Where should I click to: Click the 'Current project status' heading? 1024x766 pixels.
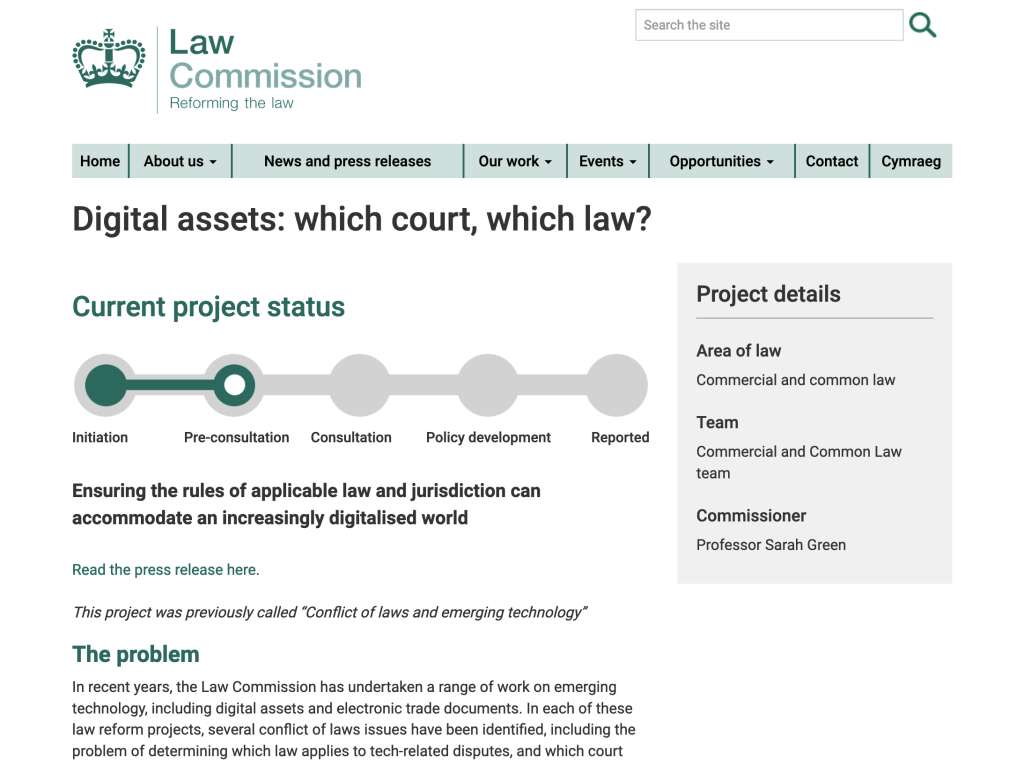point(208,307)
